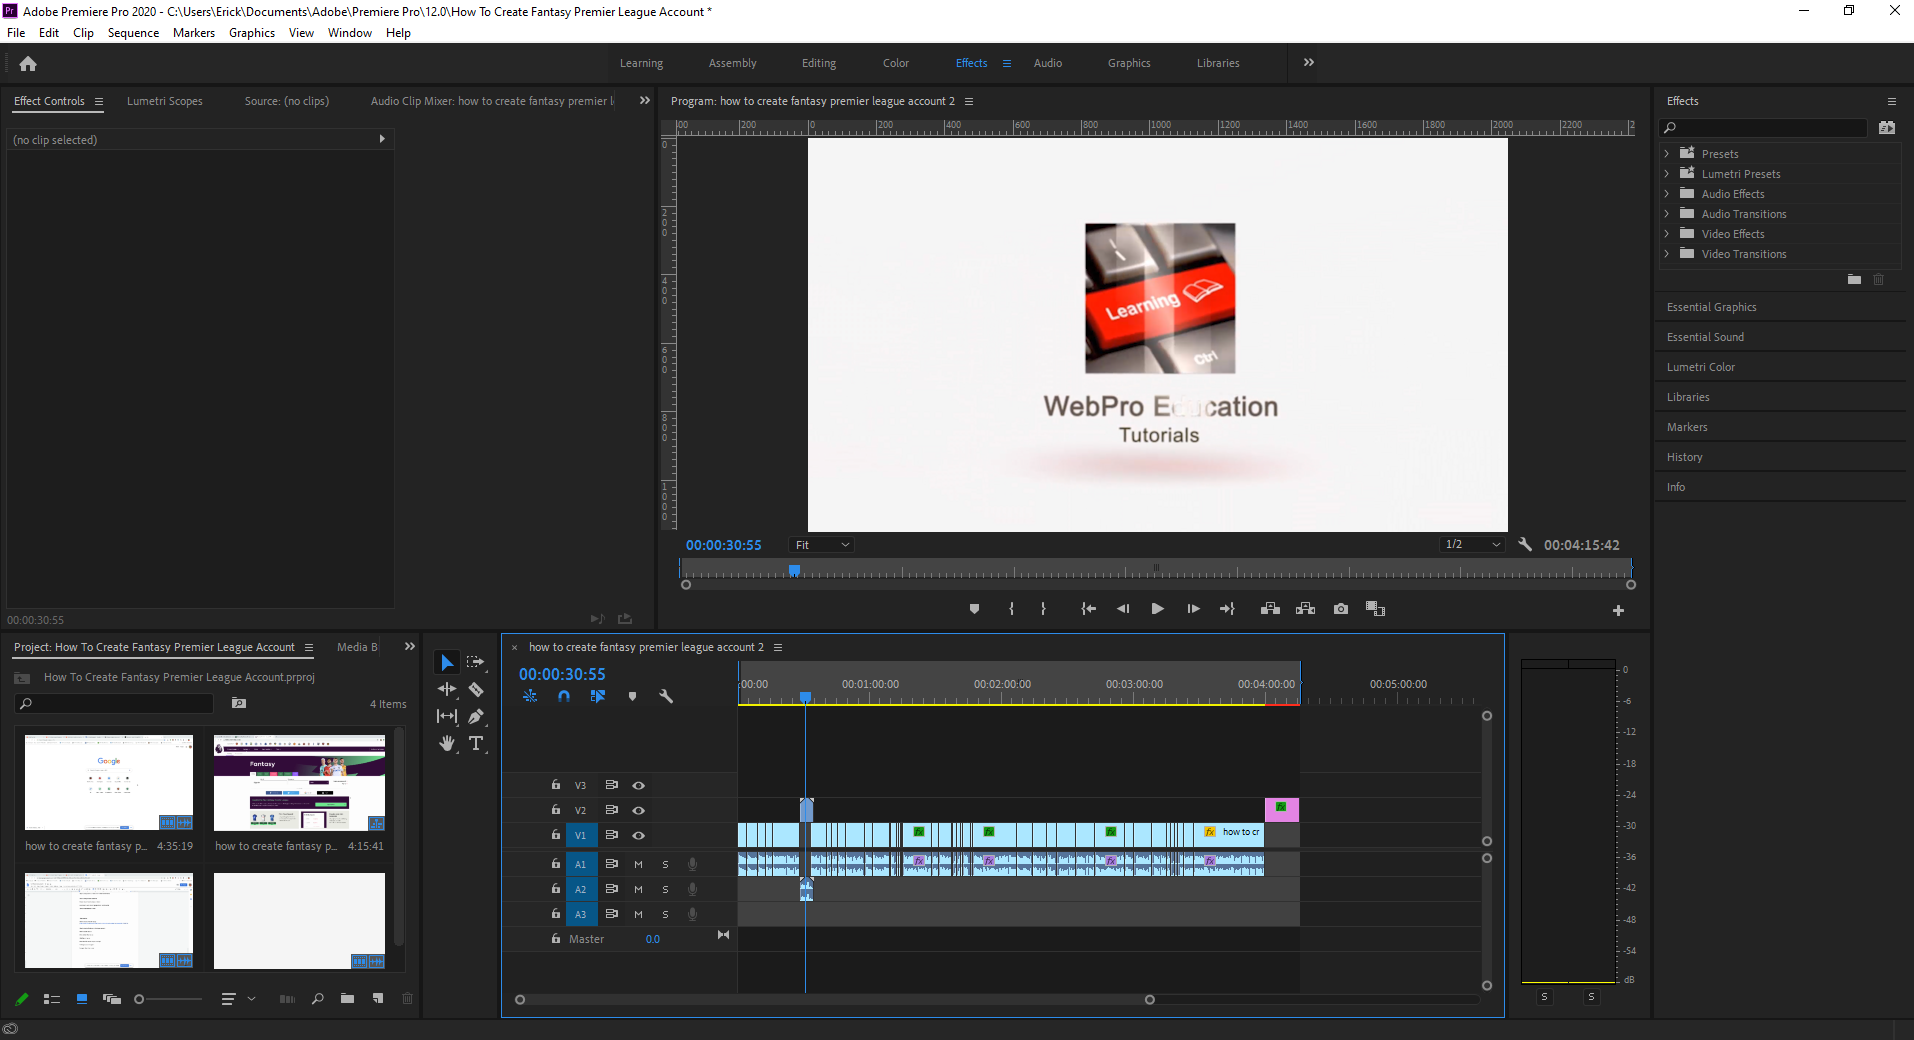
Task: Toggle Snap in timeline
Action: (x=564, y=696)
